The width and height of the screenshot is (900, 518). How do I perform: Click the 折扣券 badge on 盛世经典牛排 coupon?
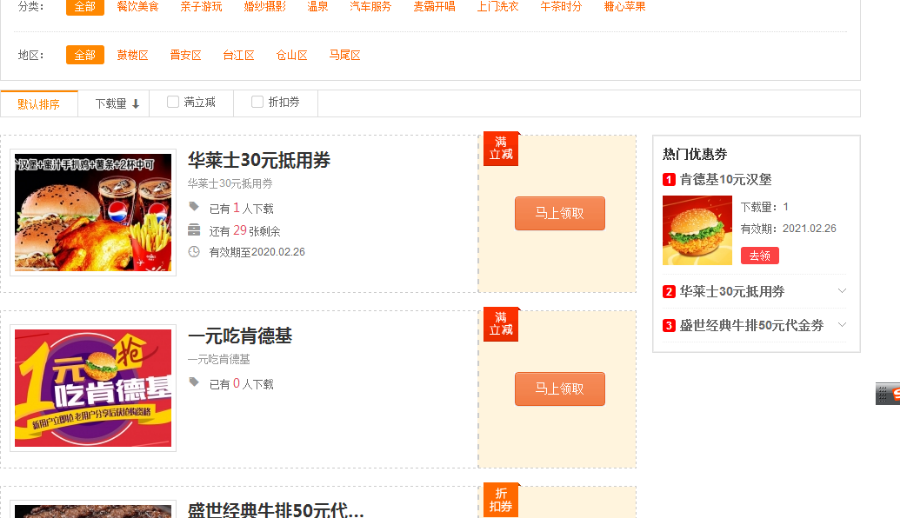(501, 500)
